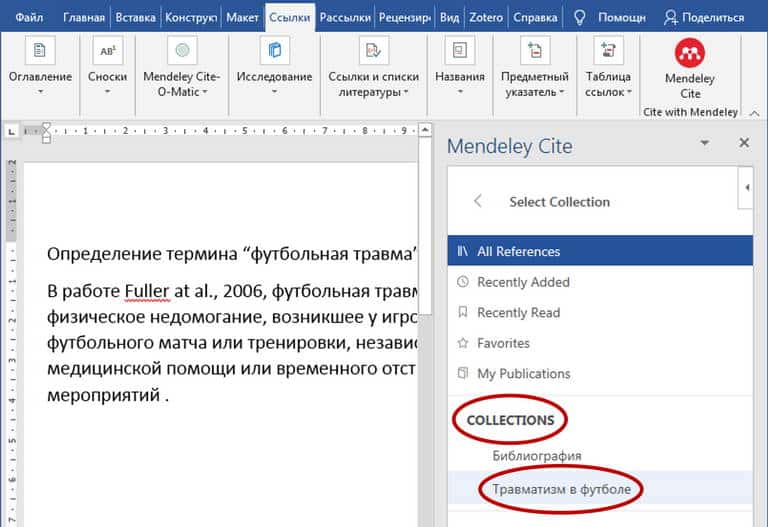This screenshot has width=768, height=527.
Task: Click the star icon beside Favorites
Action: [x=463, y=343]
